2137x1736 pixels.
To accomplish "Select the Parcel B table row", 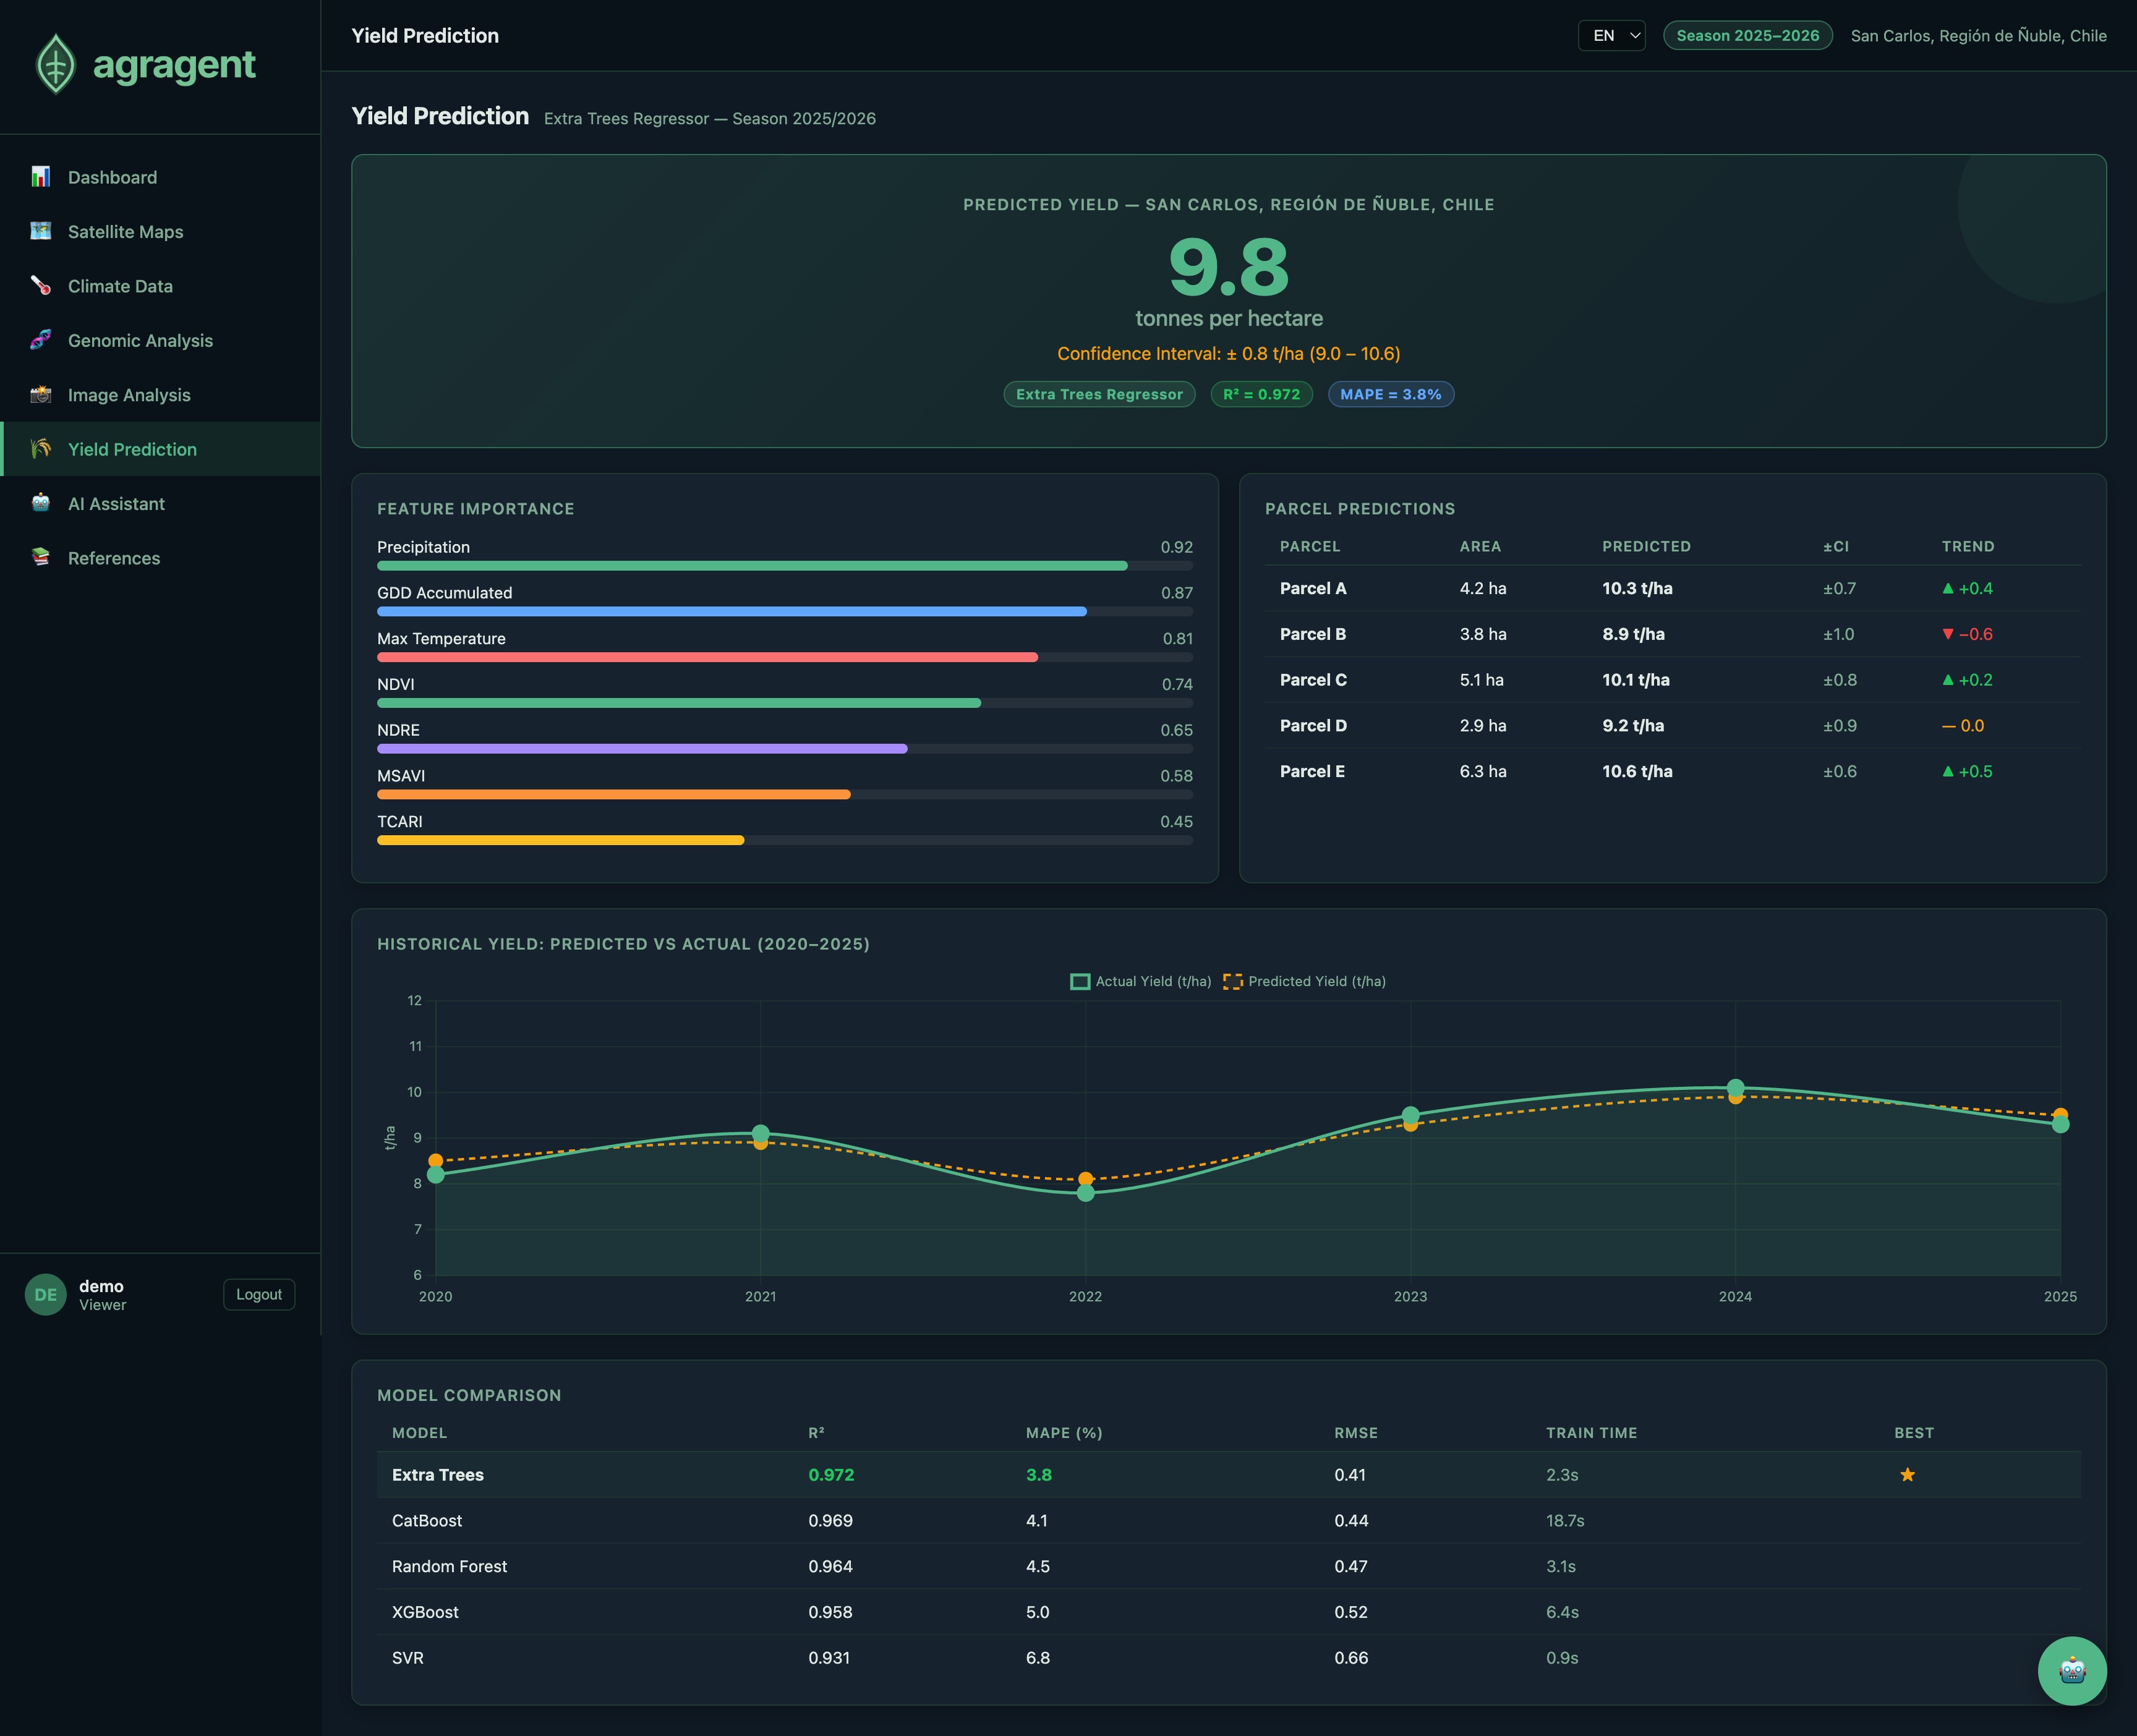I will click(1672, 634).
